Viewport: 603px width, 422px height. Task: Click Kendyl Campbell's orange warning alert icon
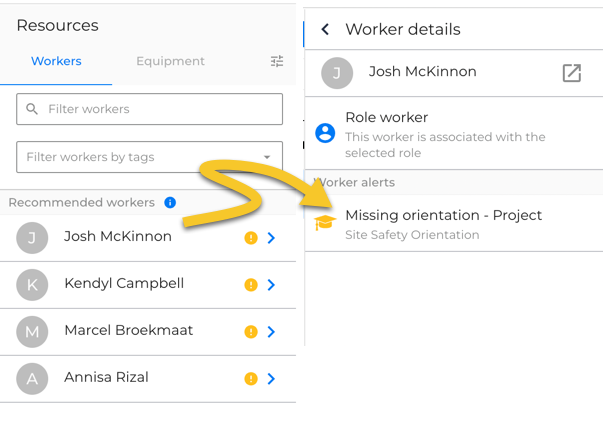(x=251, y=285)
